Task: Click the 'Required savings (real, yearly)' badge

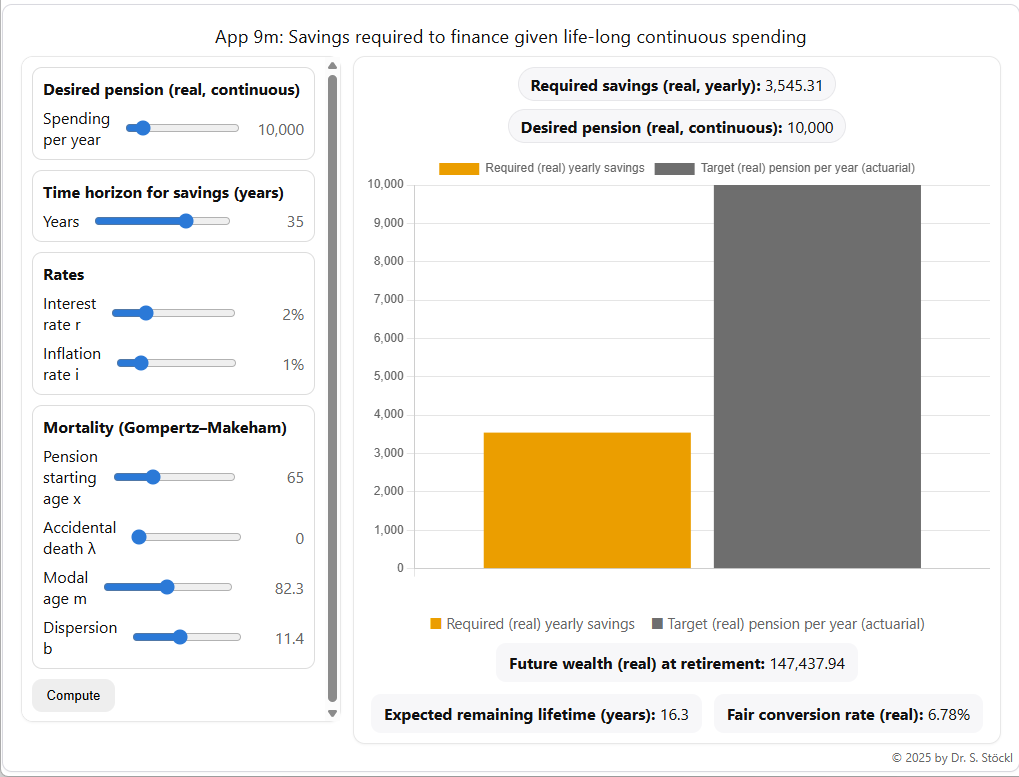Action: tap(676, 85)
